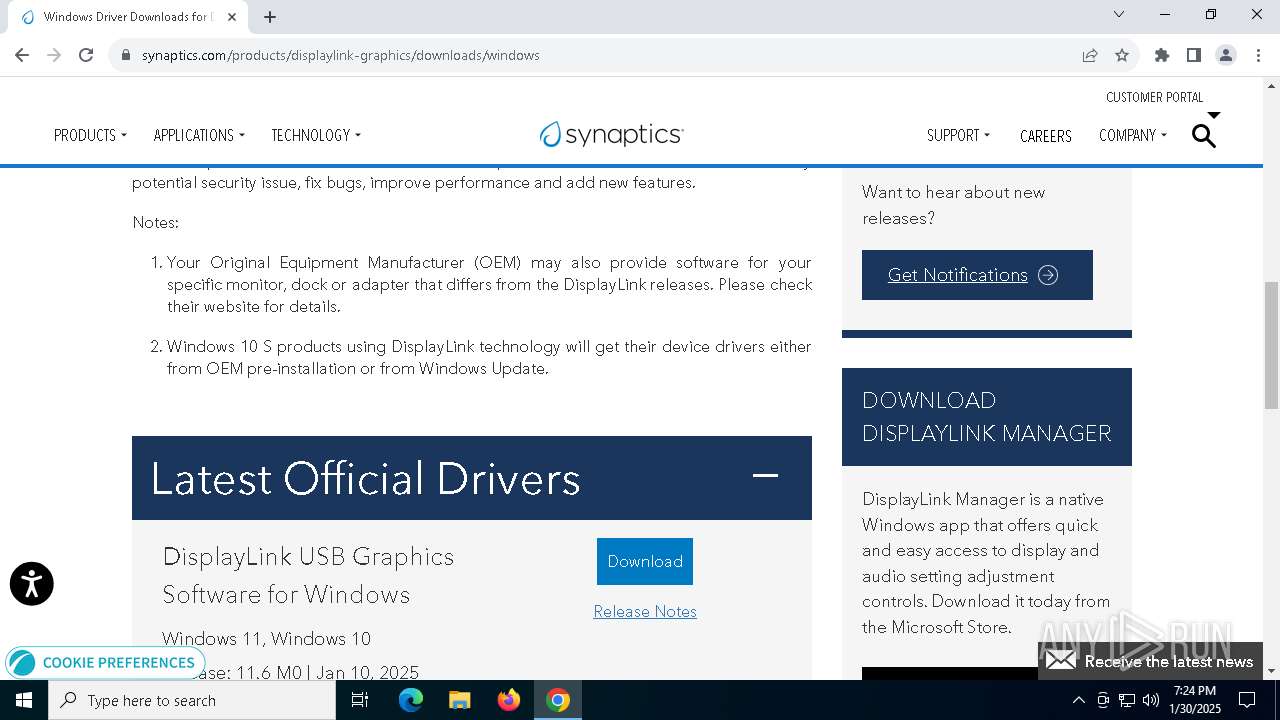This screenshot has height=720, width=1280.
Task: Close the Windows Driver Downloads tab
Action: click(x=233, y=16)
